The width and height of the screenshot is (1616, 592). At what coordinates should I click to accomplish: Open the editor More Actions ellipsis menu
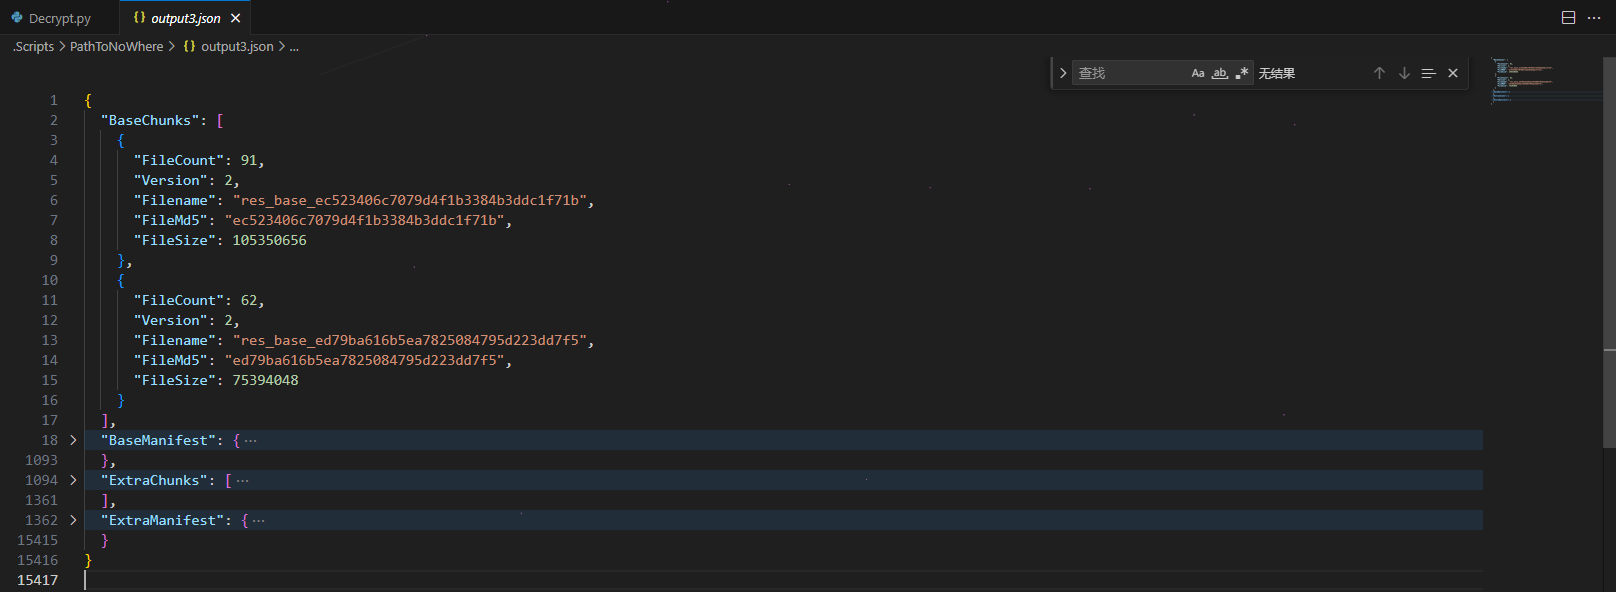(1594, 18)
